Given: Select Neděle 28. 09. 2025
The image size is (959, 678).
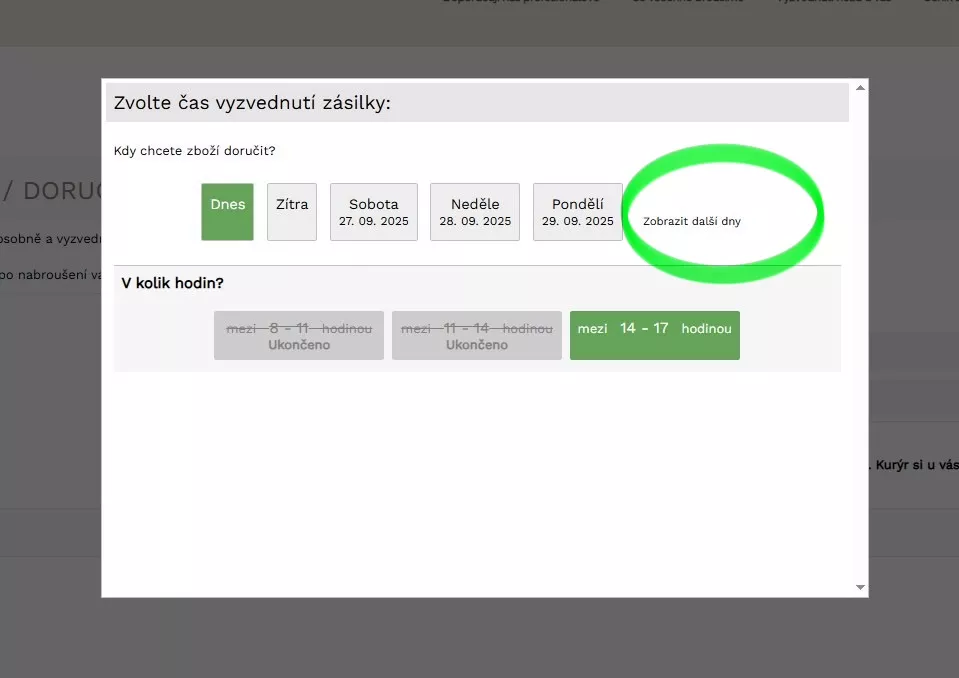Looking at the screenshot, I should (475, 212).
